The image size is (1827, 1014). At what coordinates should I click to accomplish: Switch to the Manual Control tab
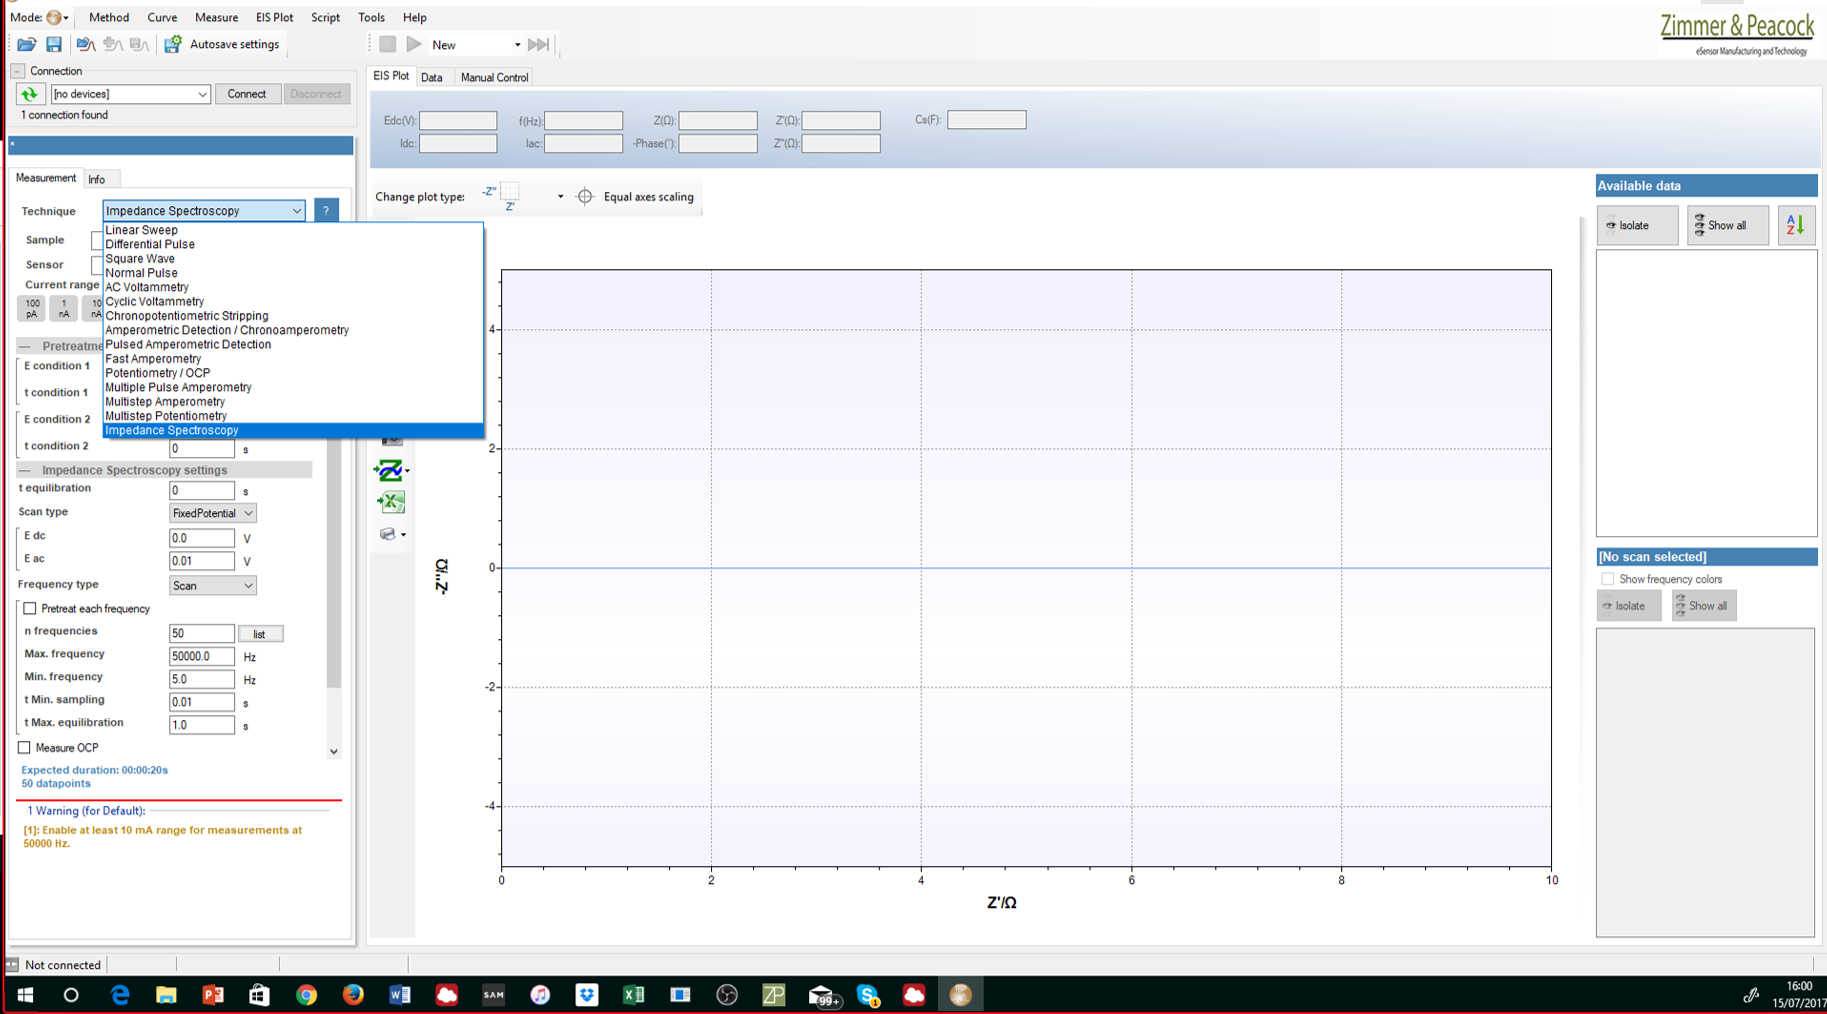(494, 77)
